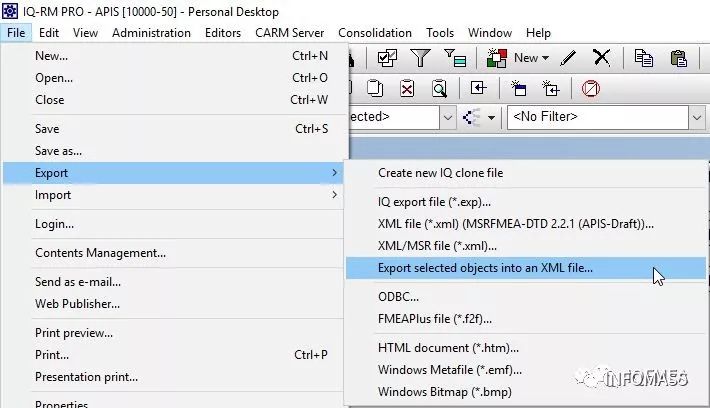The height and width of the screenshot is (408, 710).
Task: Click the No Filter field
Action: pyautogui.click(x=598, y=117)
